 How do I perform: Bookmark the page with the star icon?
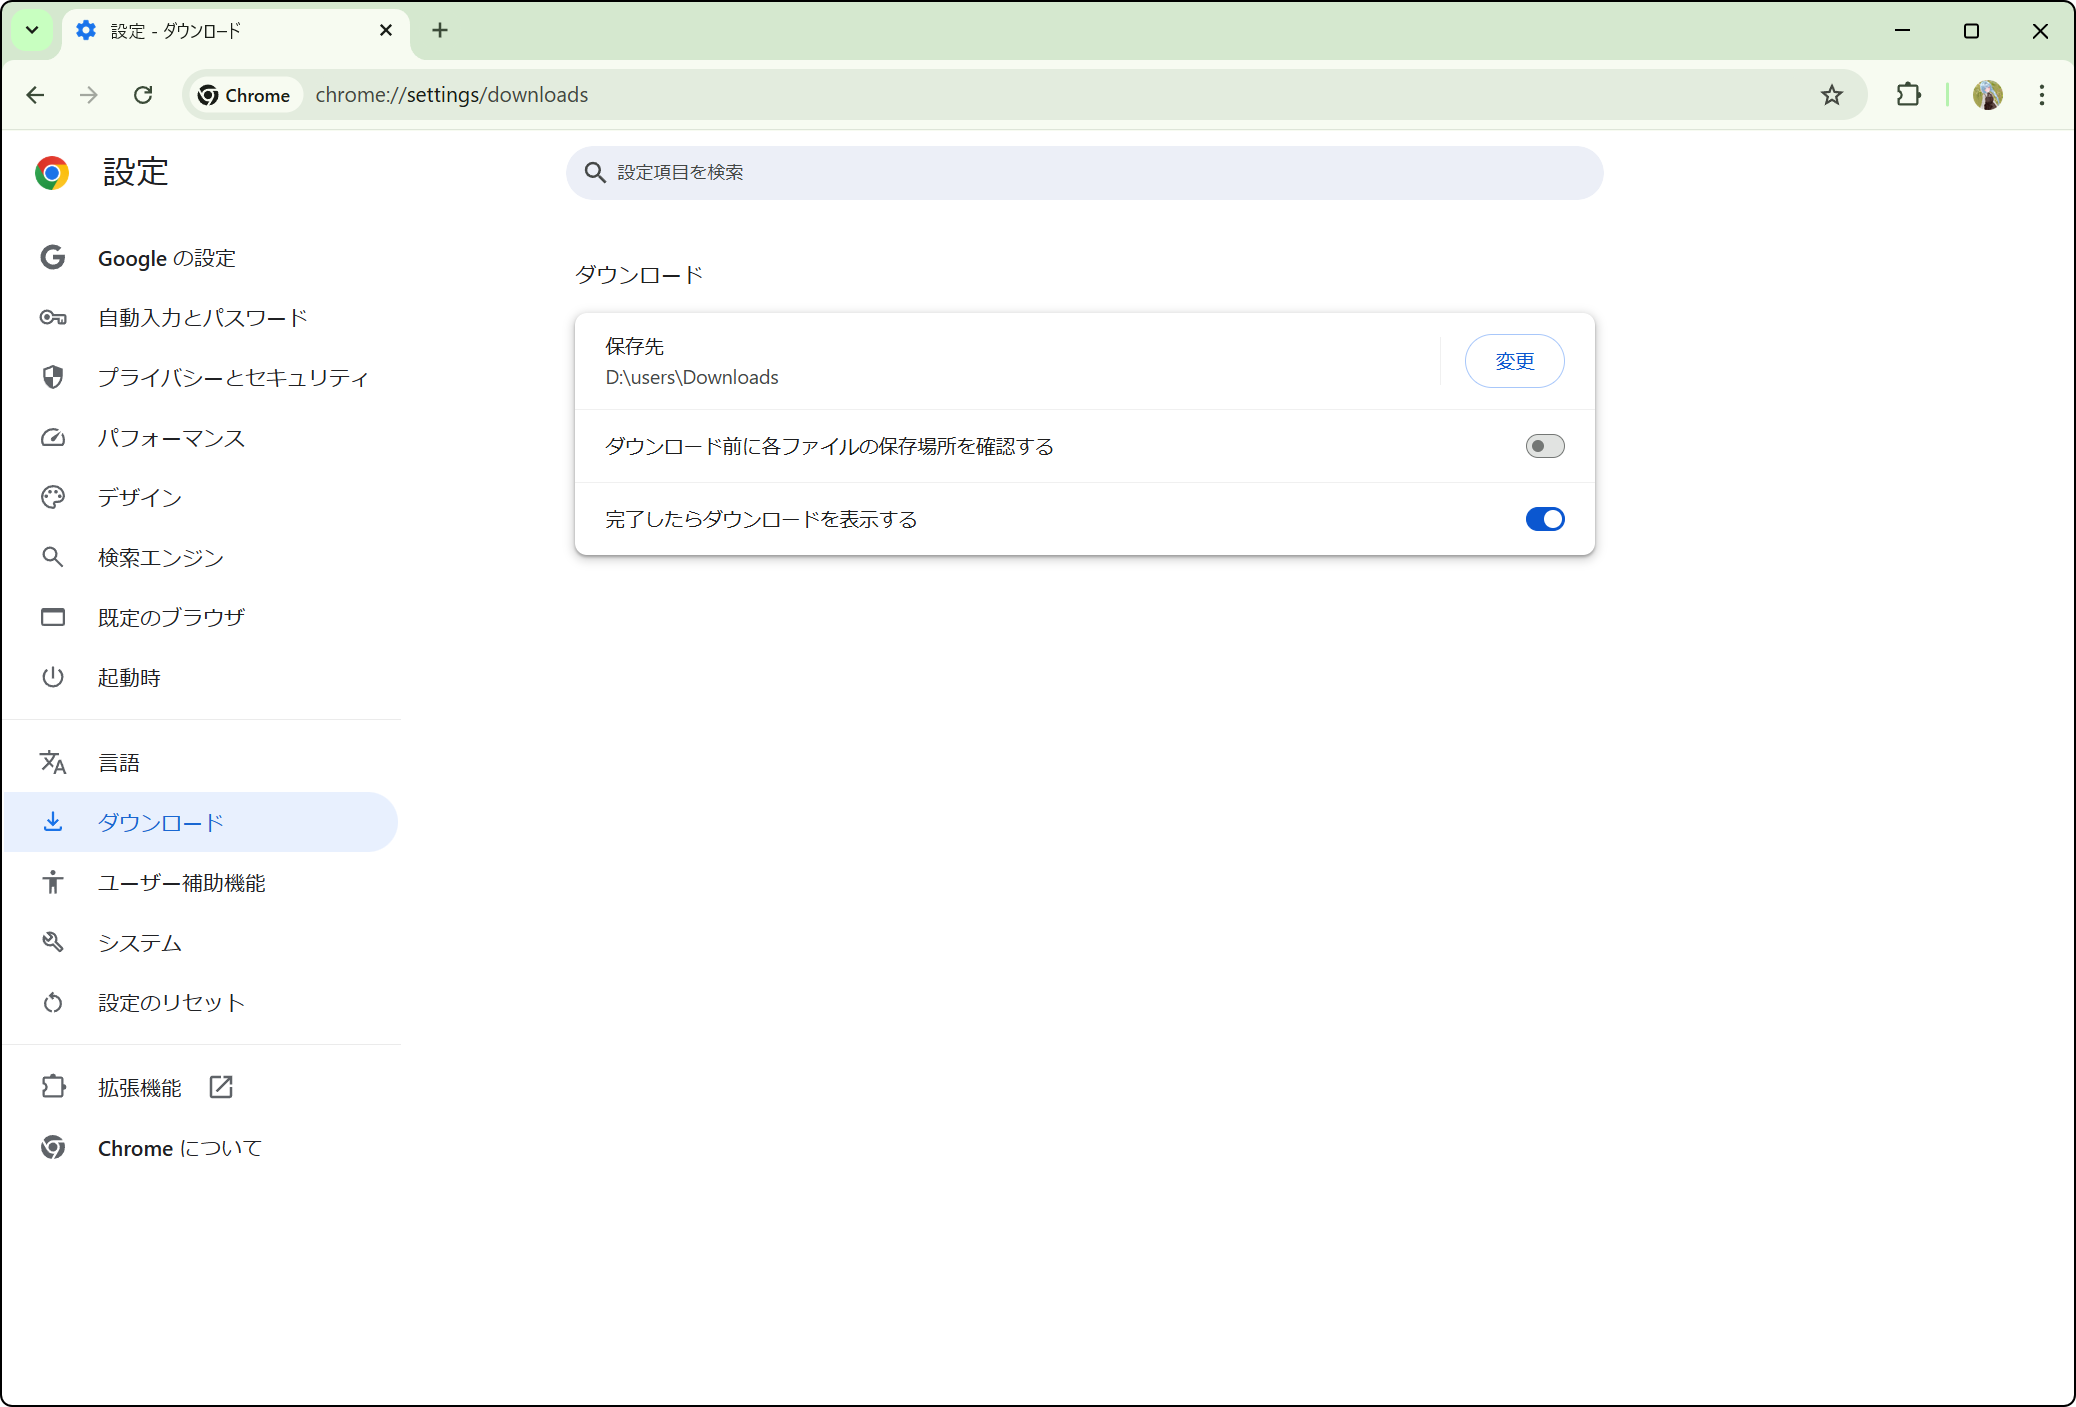1831,95
